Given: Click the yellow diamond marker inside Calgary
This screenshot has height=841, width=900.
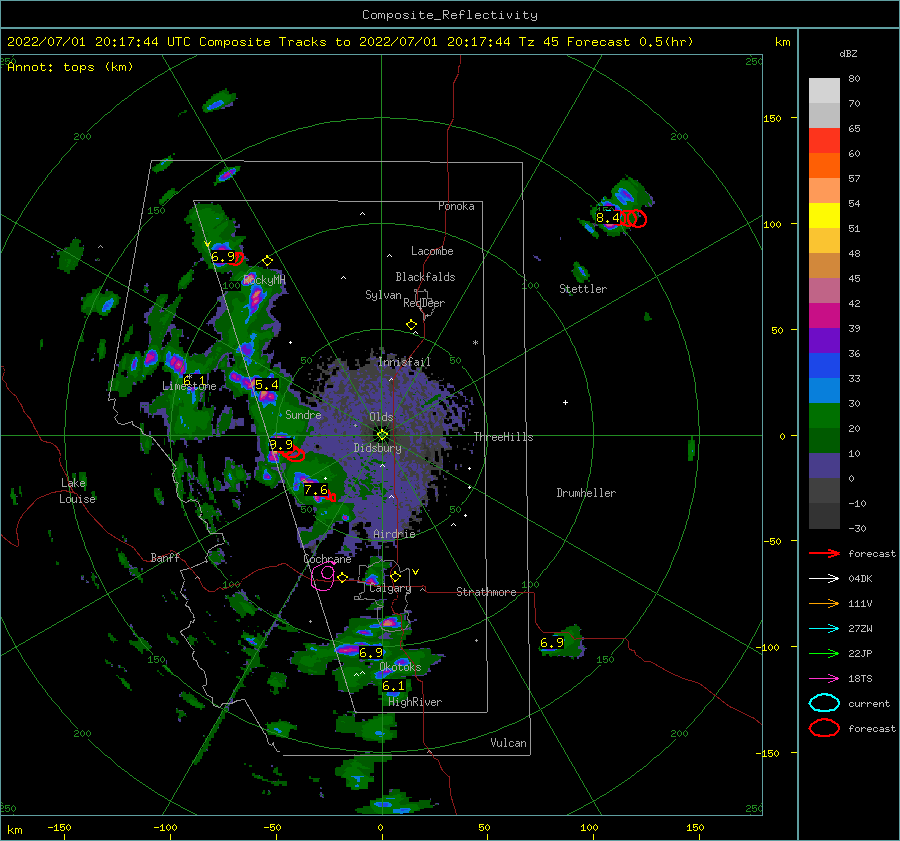Looking at the screenshot, I should 395,576.
